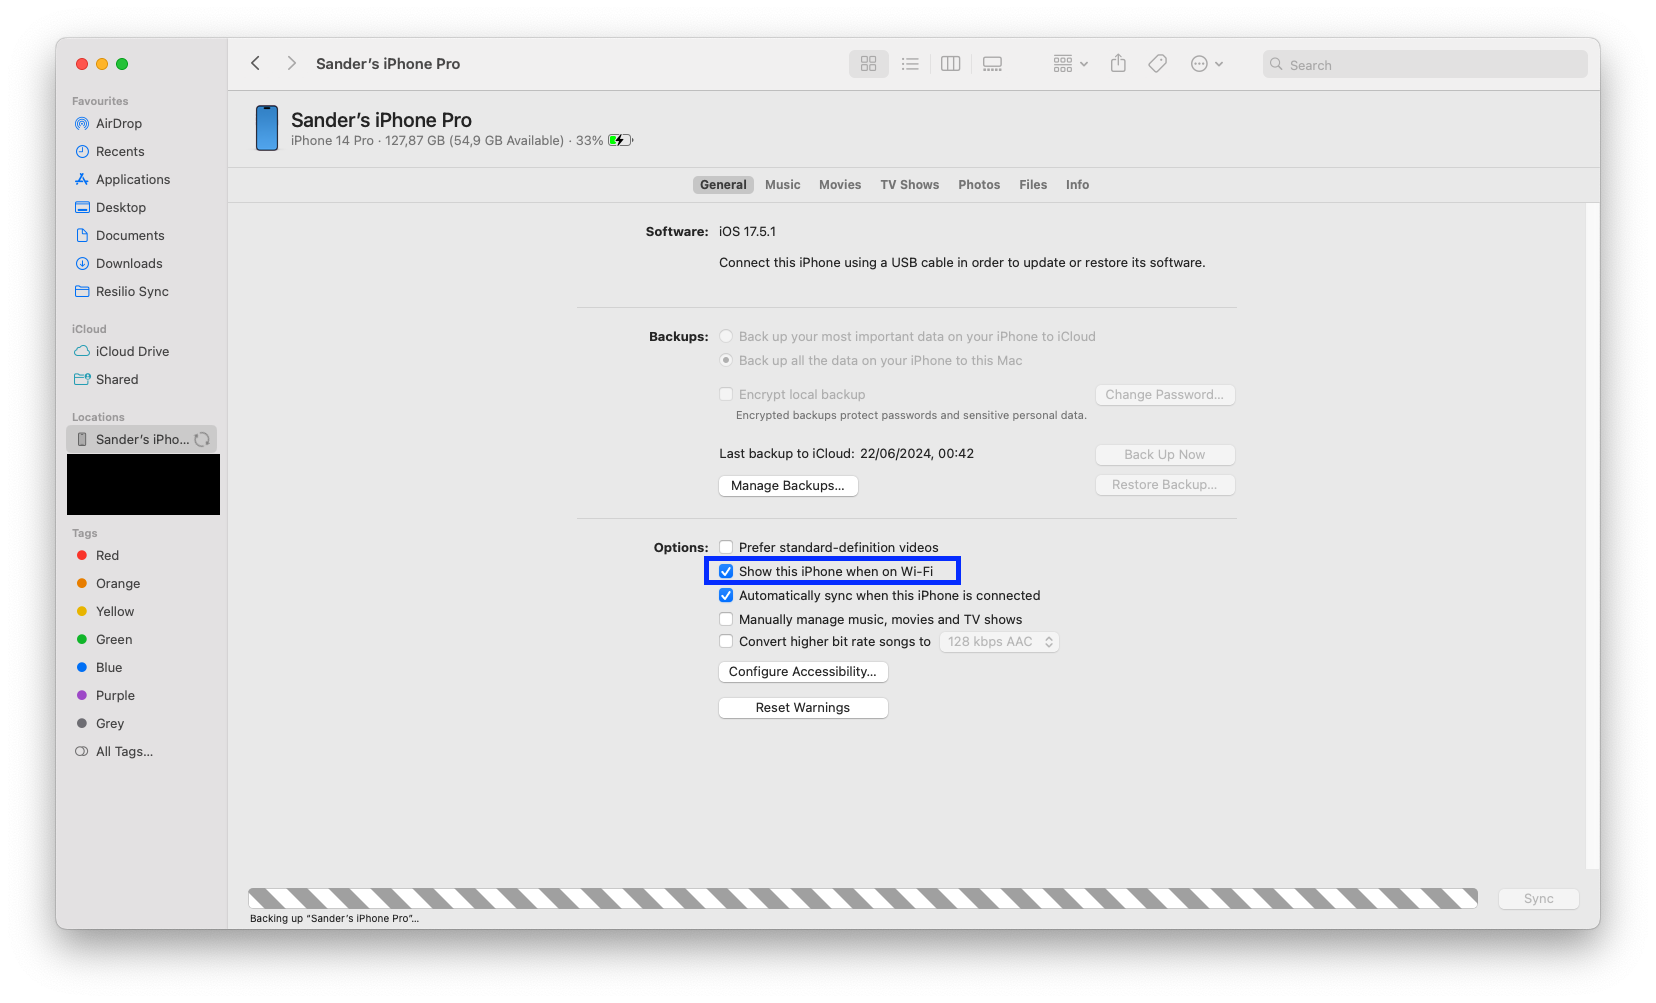Enable Manually manage music, movies and TV shows
The width and height of the screenshot is (1656, 1003).
click(x=726, y=619)
